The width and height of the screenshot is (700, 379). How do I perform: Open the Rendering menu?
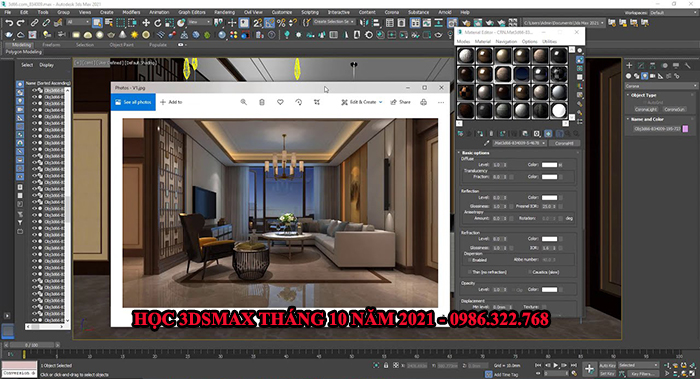224,12
